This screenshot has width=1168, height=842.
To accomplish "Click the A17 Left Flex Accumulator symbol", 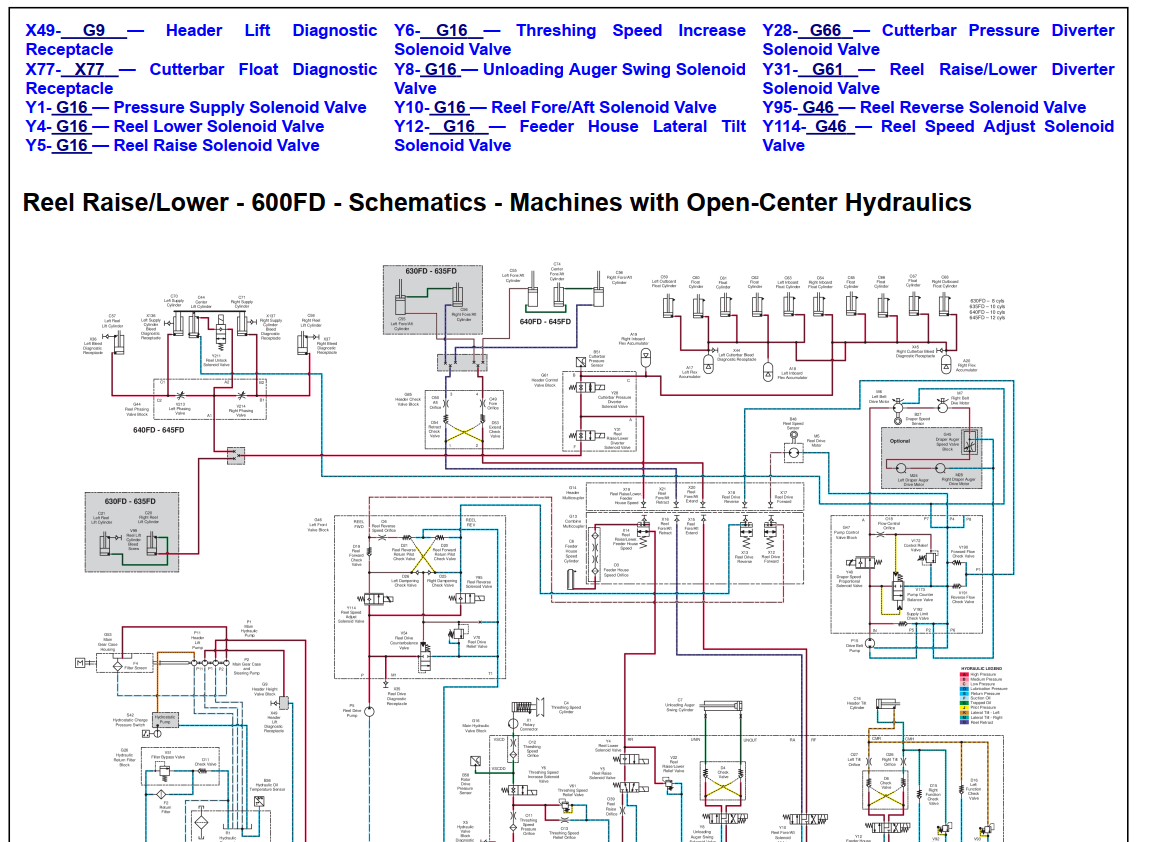I will 708,365.
